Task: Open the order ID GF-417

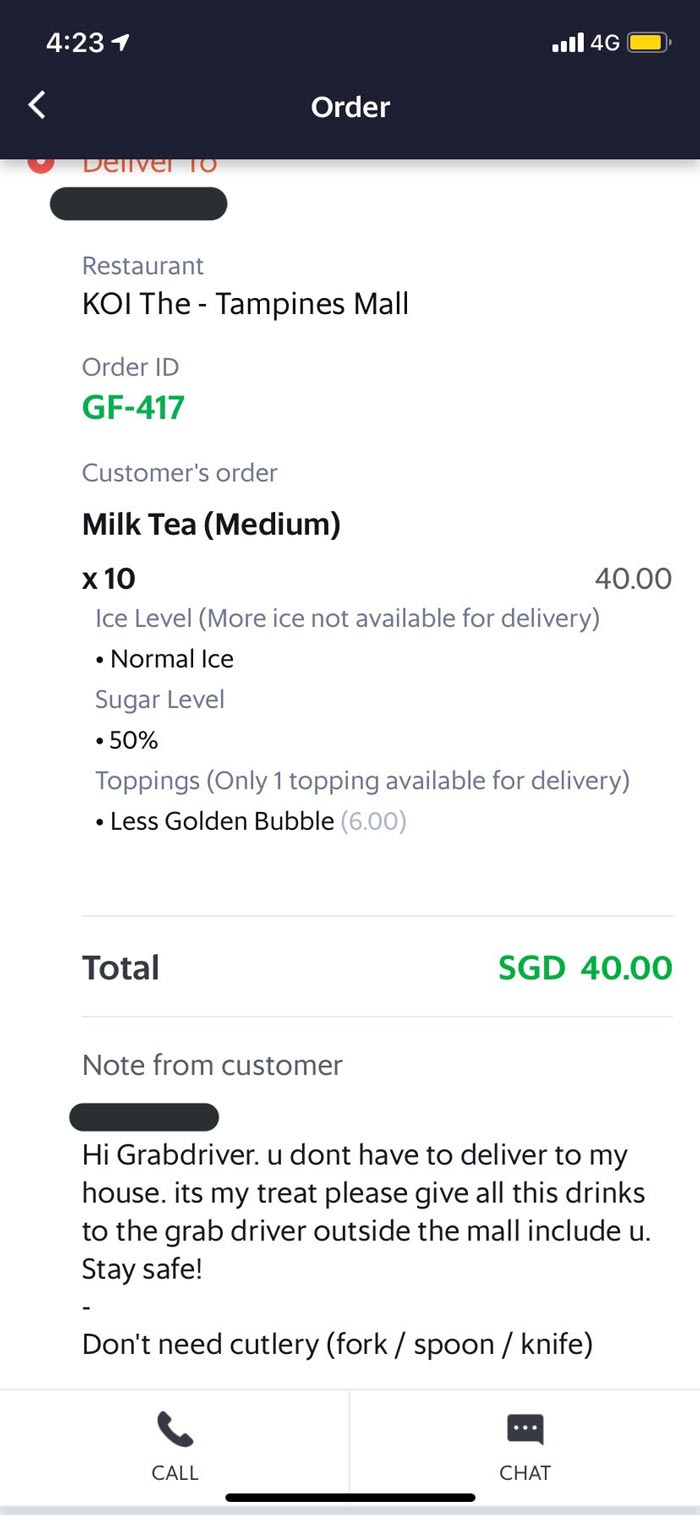Action: (x=133, y=407)
